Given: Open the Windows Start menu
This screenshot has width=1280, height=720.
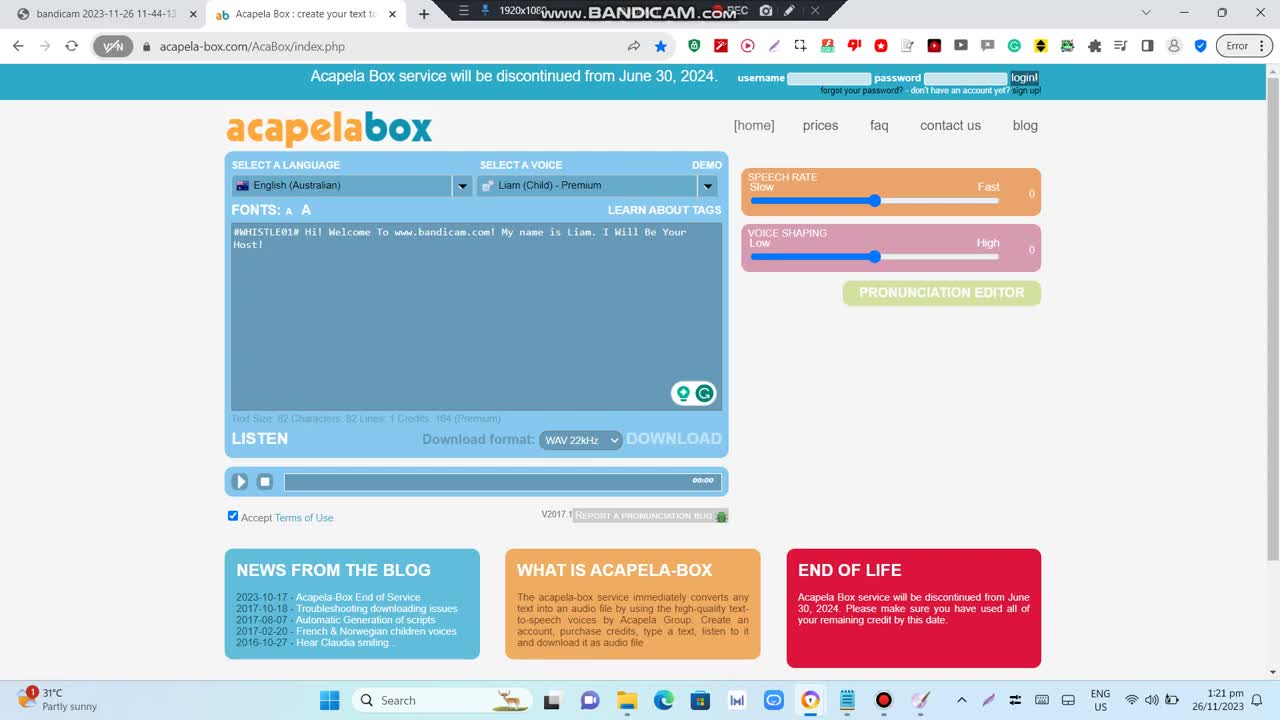Looking at the screenshot, I should click(x=329, y=700).
